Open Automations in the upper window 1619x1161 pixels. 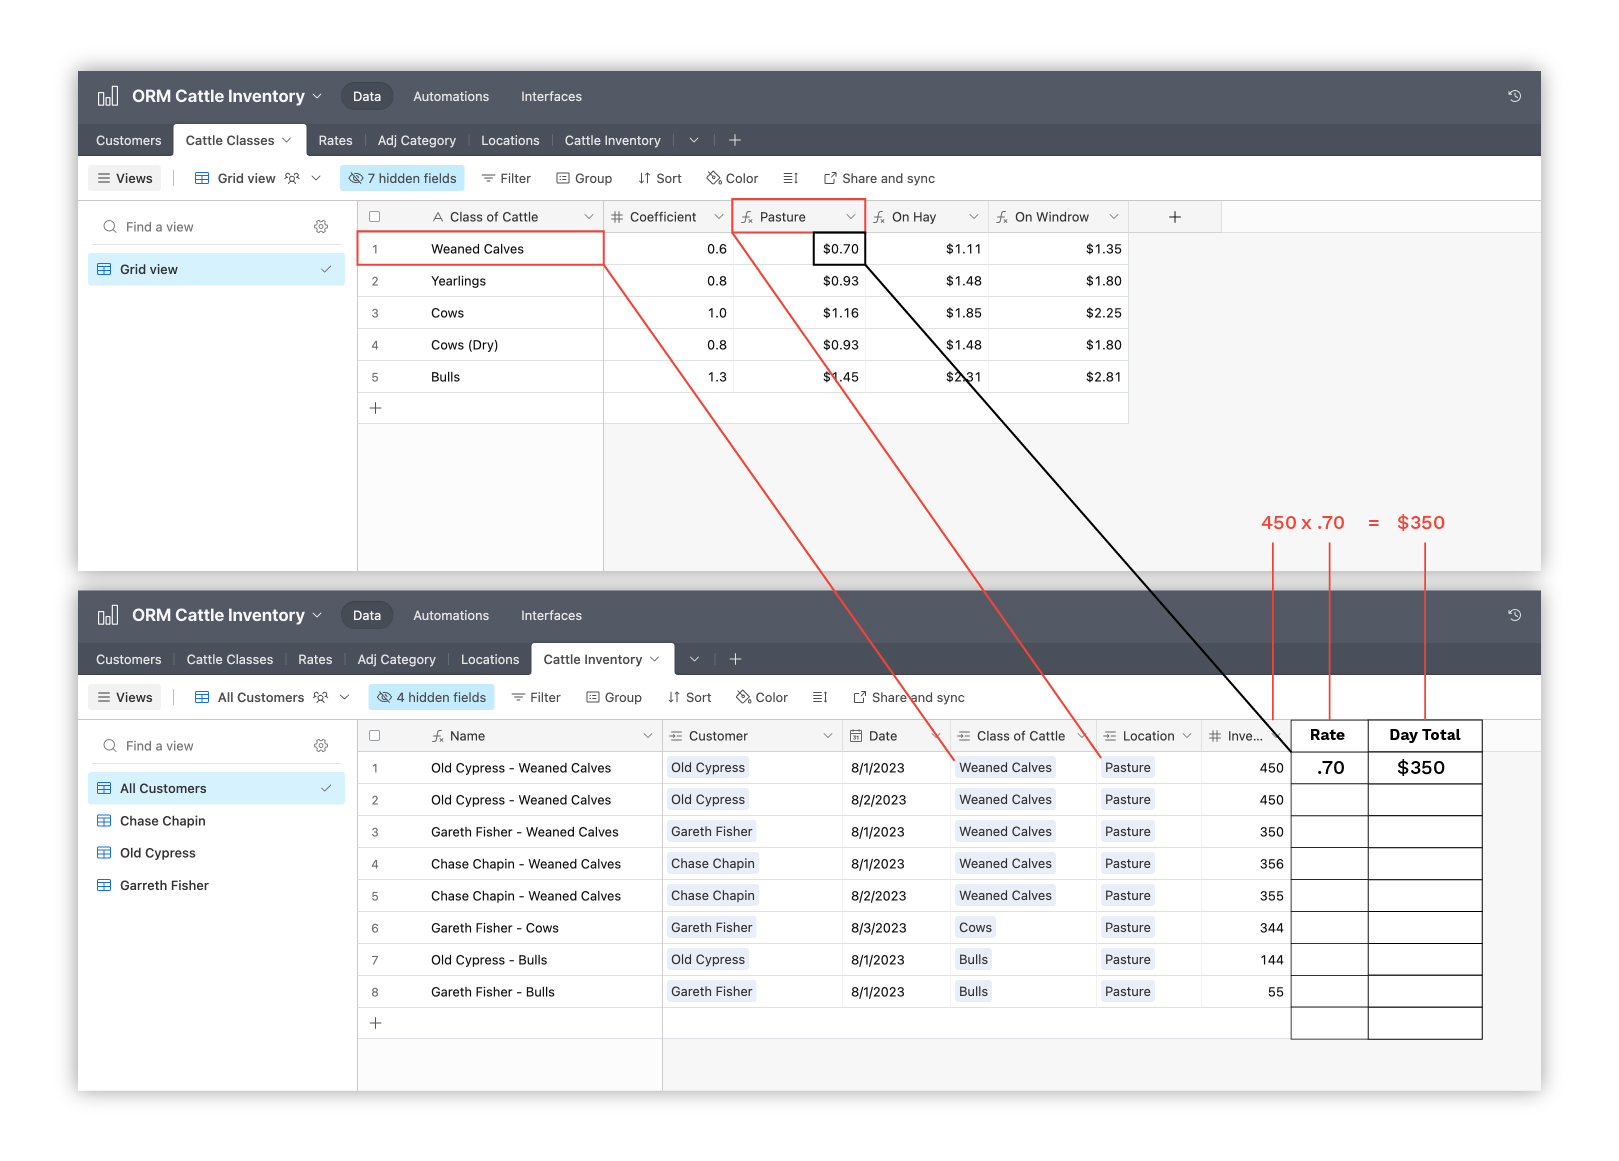tap(451, 96)
